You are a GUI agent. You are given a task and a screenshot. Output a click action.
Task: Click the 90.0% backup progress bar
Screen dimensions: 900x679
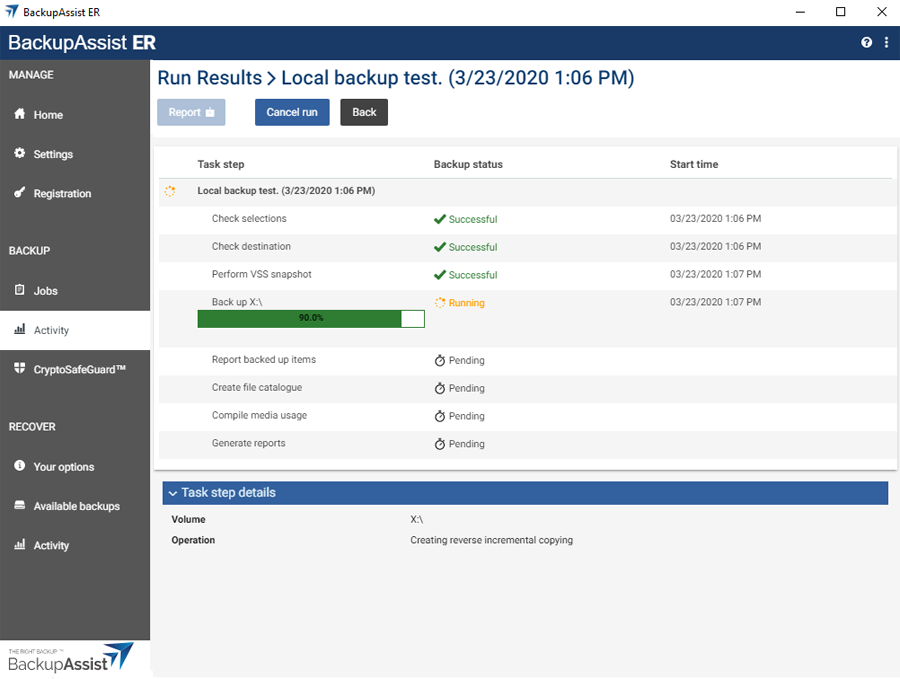pos(311,319)
